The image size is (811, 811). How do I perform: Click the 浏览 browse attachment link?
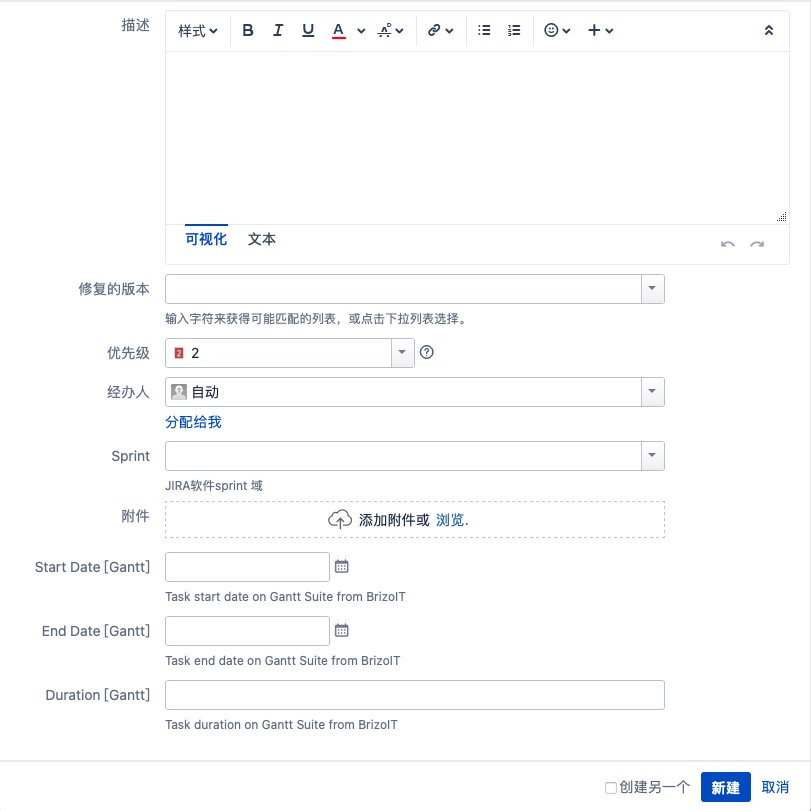click(x=450, y=520)
